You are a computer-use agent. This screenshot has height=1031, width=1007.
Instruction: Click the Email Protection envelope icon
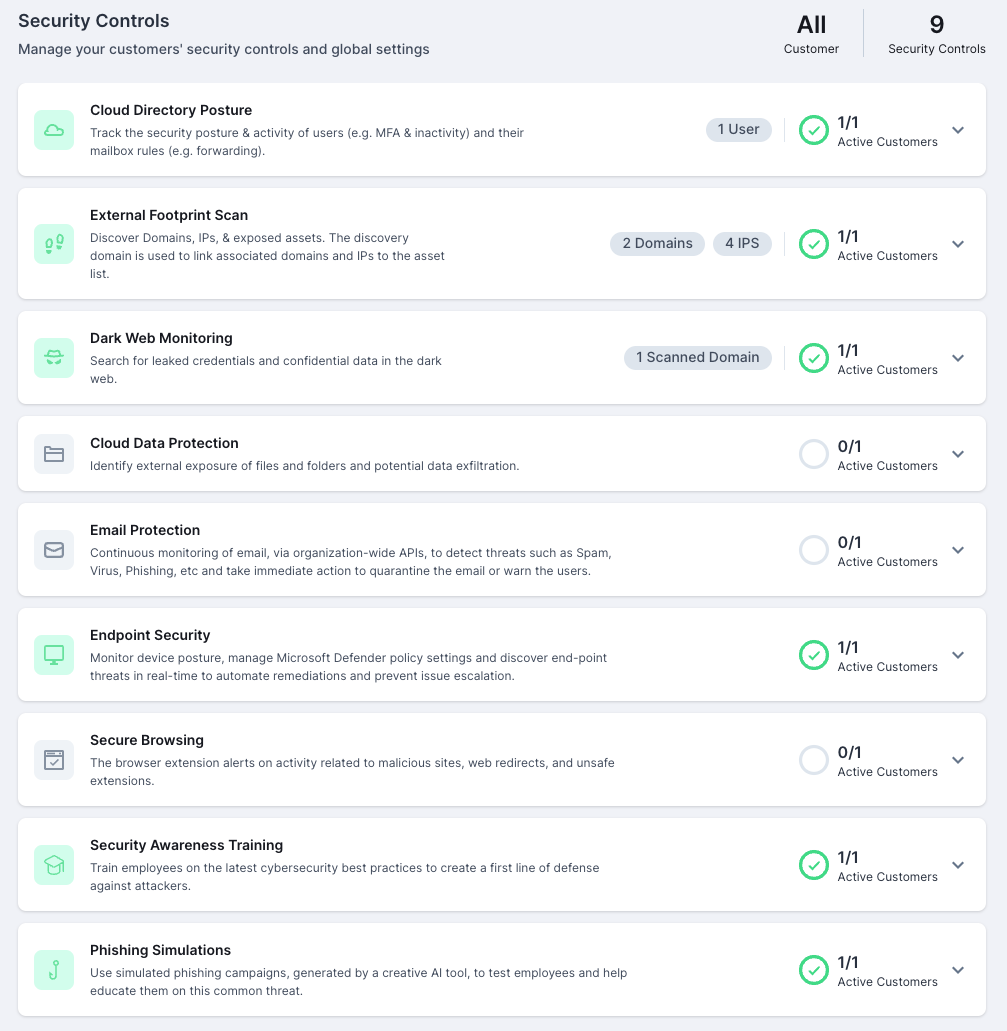[x=54, y=550]
